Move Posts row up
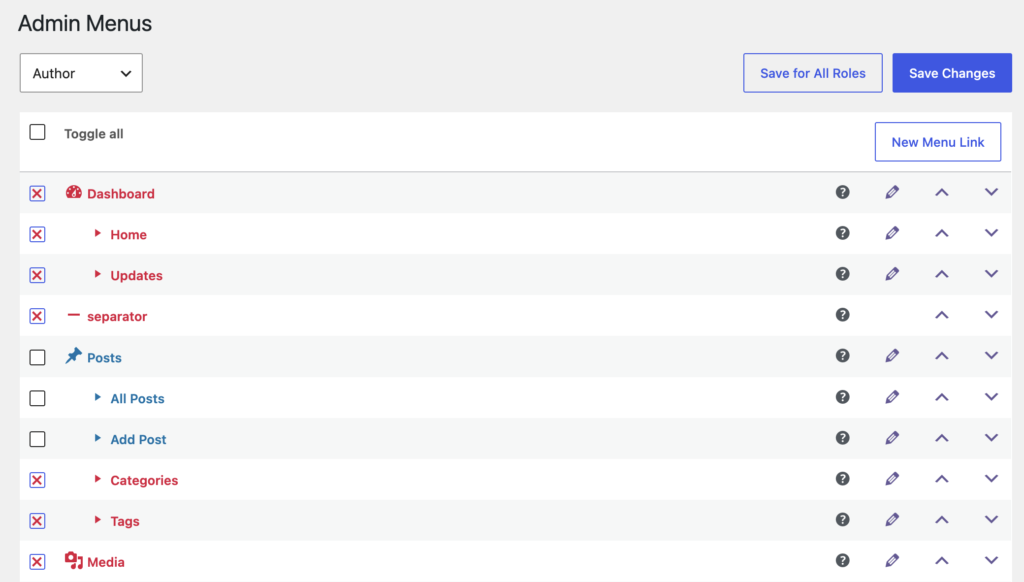 click(x=942, y=356)
